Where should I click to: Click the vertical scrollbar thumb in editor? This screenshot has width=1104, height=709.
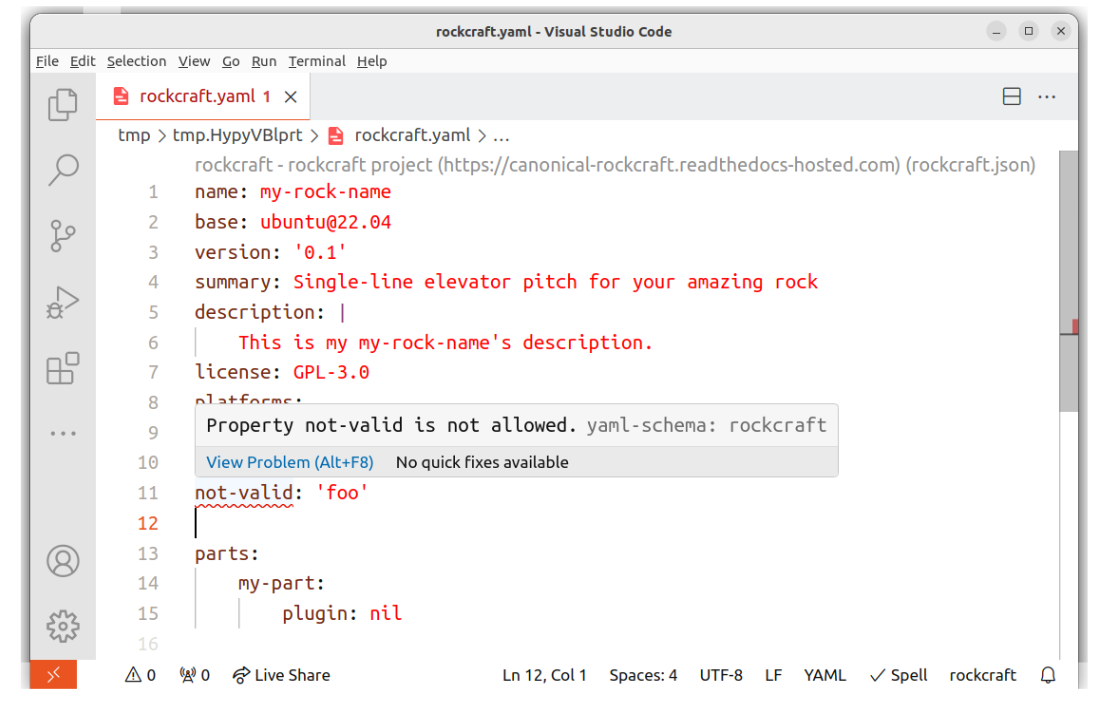(x=1069, y=282)
